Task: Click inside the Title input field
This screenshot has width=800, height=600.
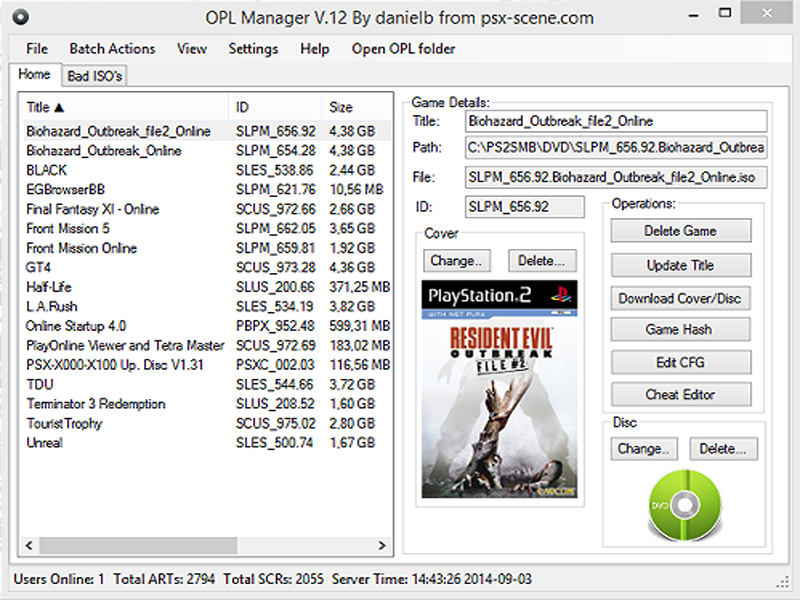Action: click(x=615, y=120)
